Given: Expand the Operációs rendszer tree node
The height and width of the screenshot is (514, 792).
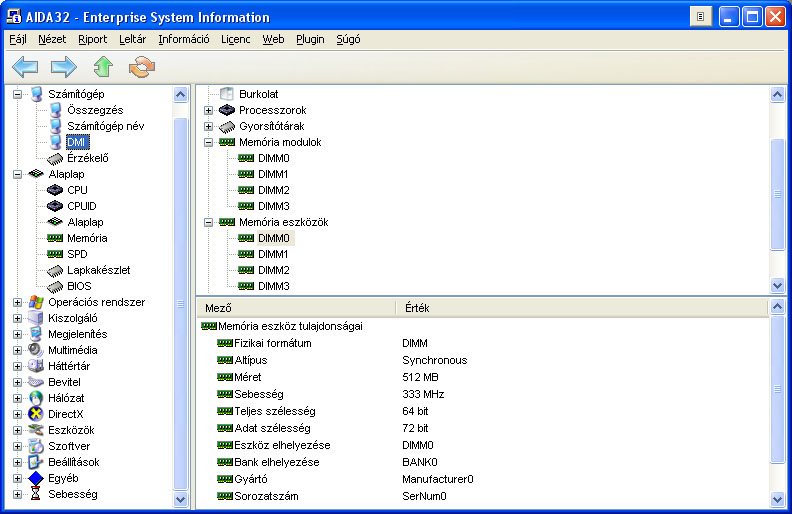Looking at the screenshot, I should pos(18,302).
